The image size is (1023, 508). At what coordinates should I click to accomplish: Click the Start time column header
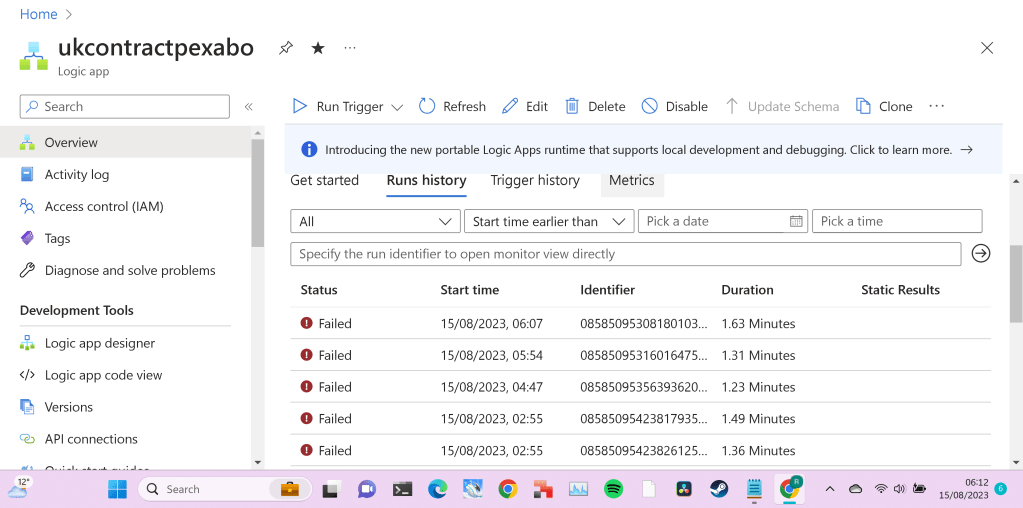470,290
